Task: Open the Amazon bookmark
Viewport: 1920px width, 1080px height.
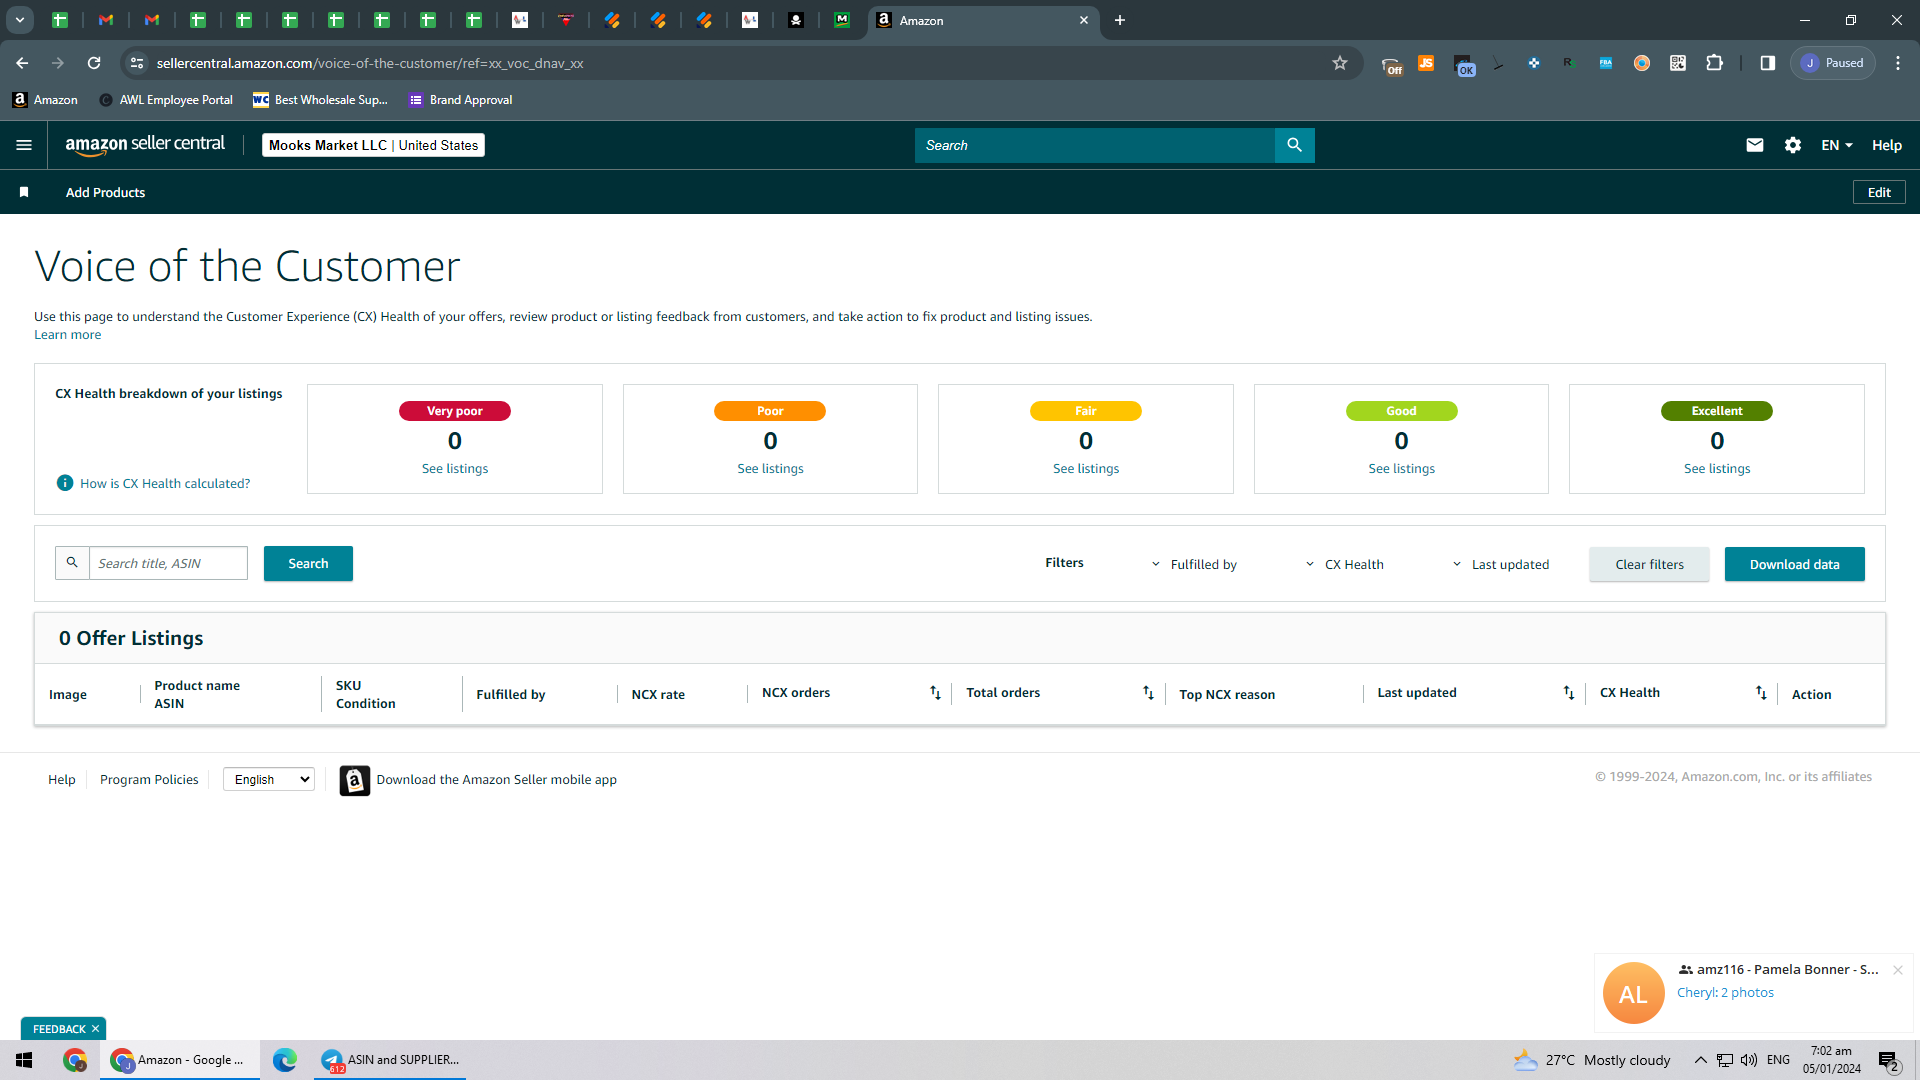Action: [45, 100]
